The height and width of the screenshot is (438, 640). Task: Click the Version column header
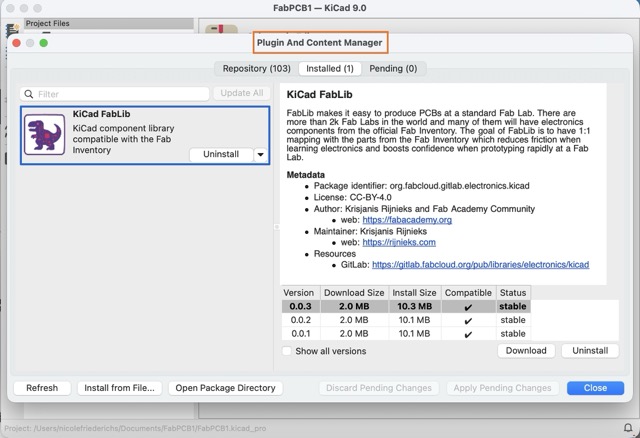click(301, 293)
